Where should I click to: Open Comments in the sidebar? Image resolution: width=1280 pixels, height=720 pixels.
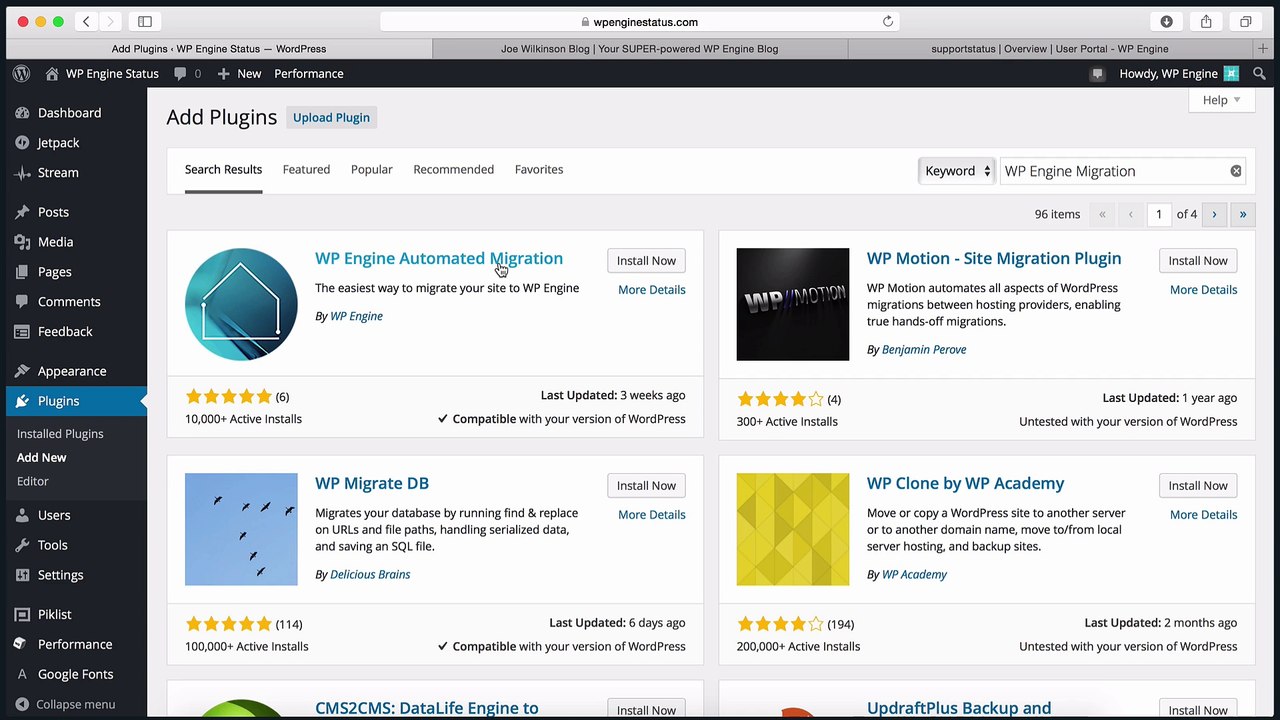(69, 302)
